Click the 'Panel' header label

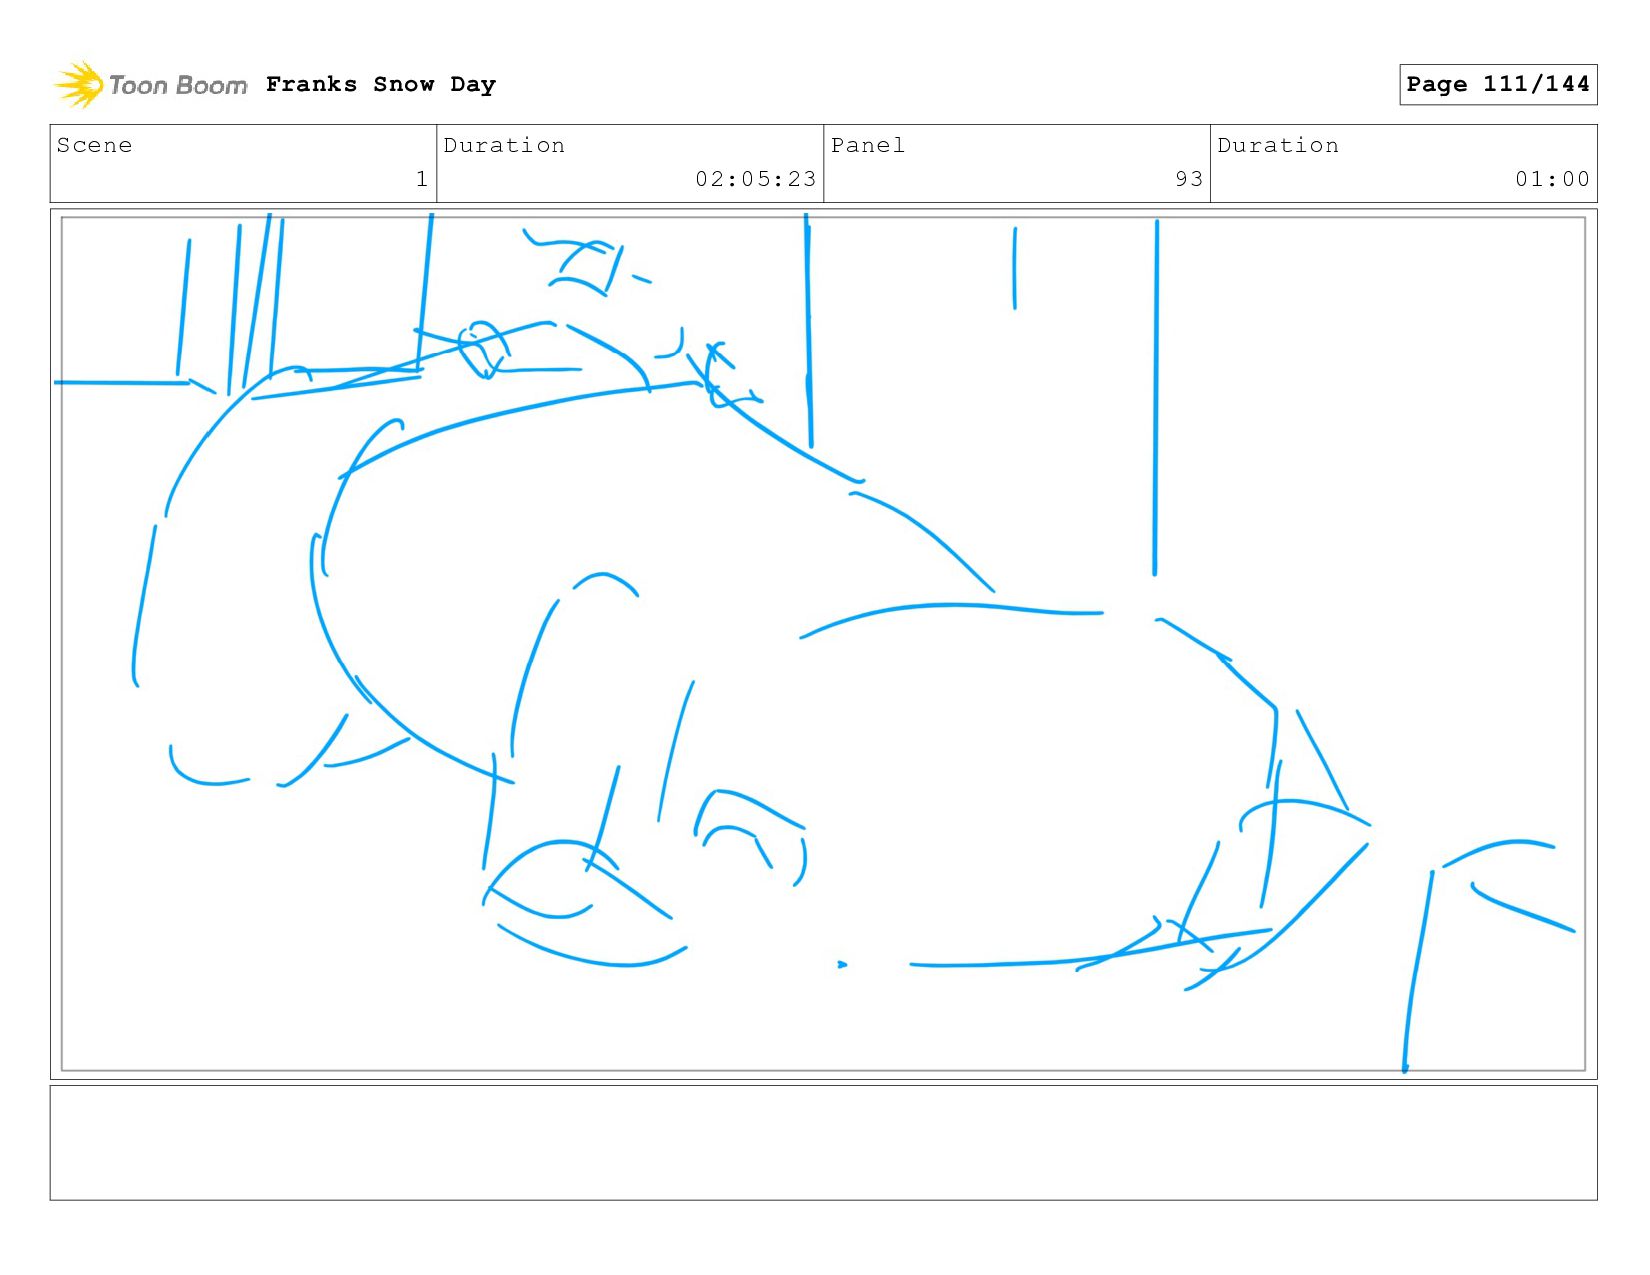point(868,145)
